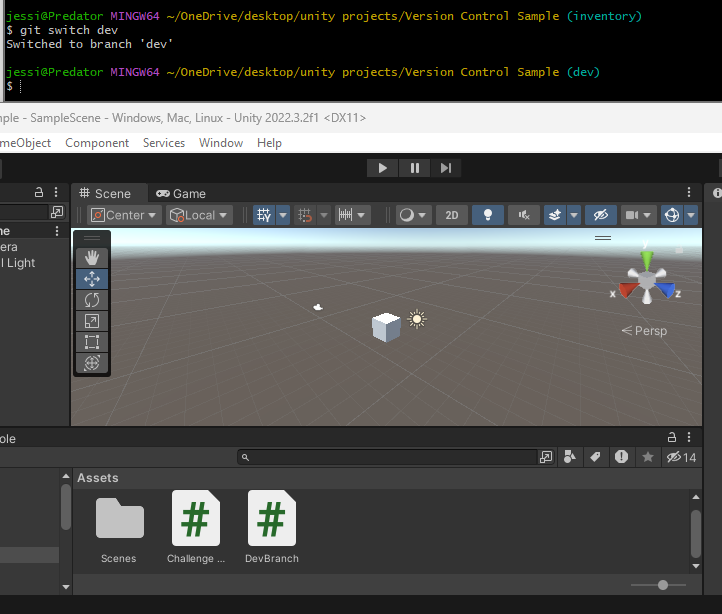Viewport: 722px width, 614px height.
Task: Select Main Camera in Hierarchy
Action: tap(9, 247)
